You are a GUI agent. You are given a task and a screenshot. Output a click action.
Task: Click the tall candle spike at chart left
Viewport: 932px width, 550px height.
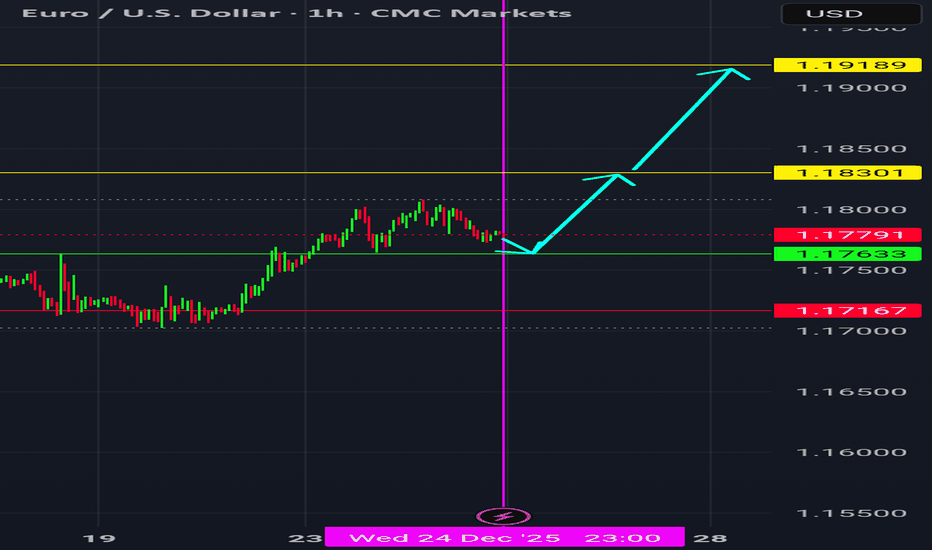(x=60, y=280)
